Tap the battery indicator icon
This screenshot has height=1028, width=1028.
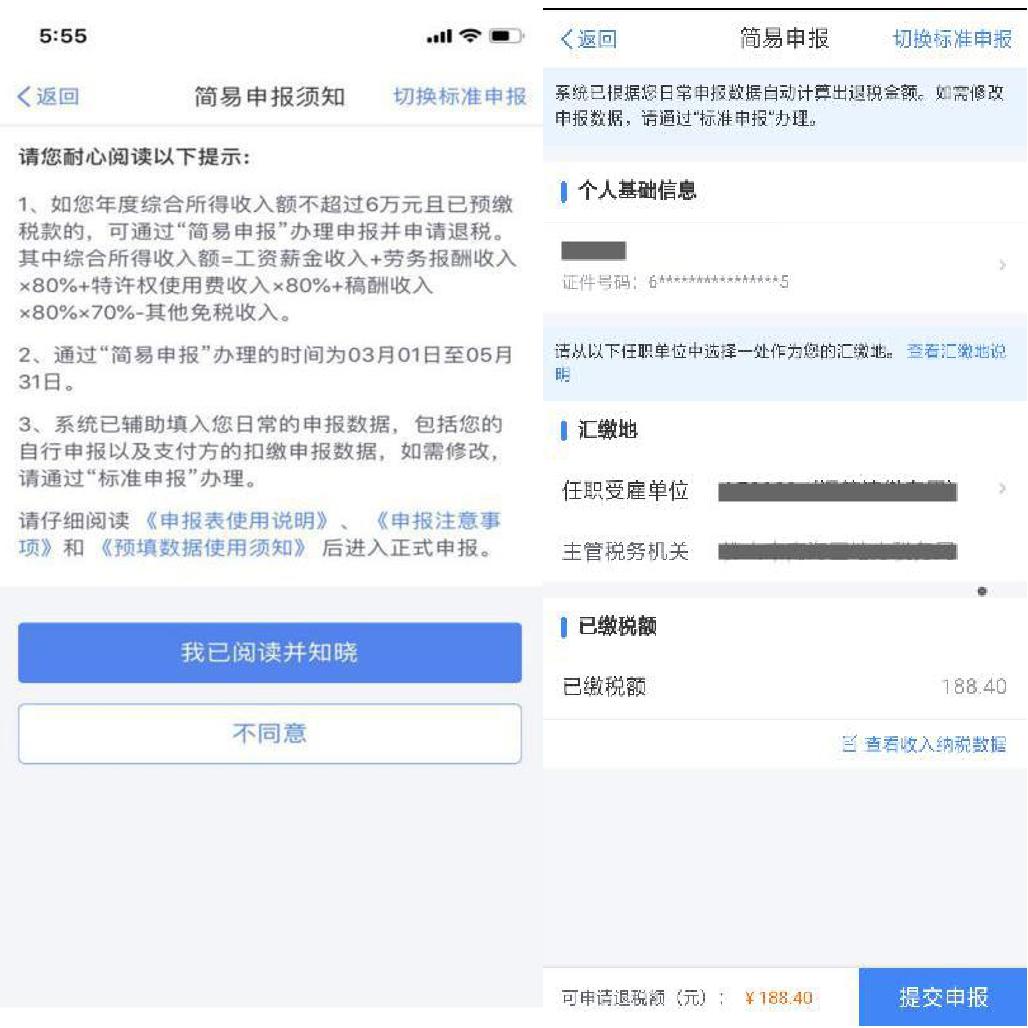click(x=506, y=35)
